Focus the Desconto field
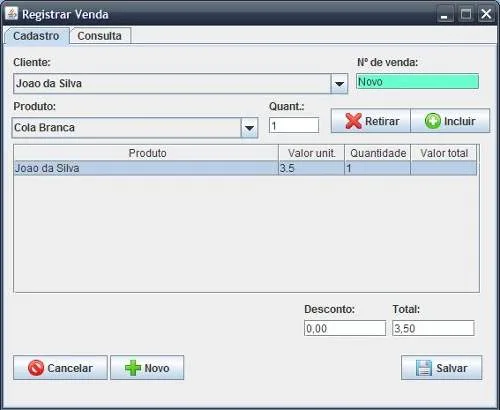This screenshot has width=500, height=410. 345,328
